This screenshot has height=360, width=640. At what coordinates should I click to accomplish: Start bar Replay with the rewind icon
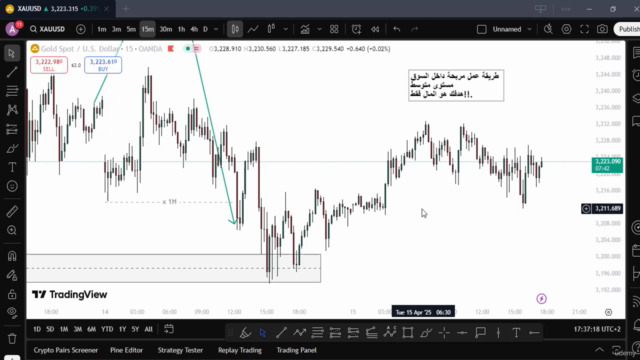point(375,29)
